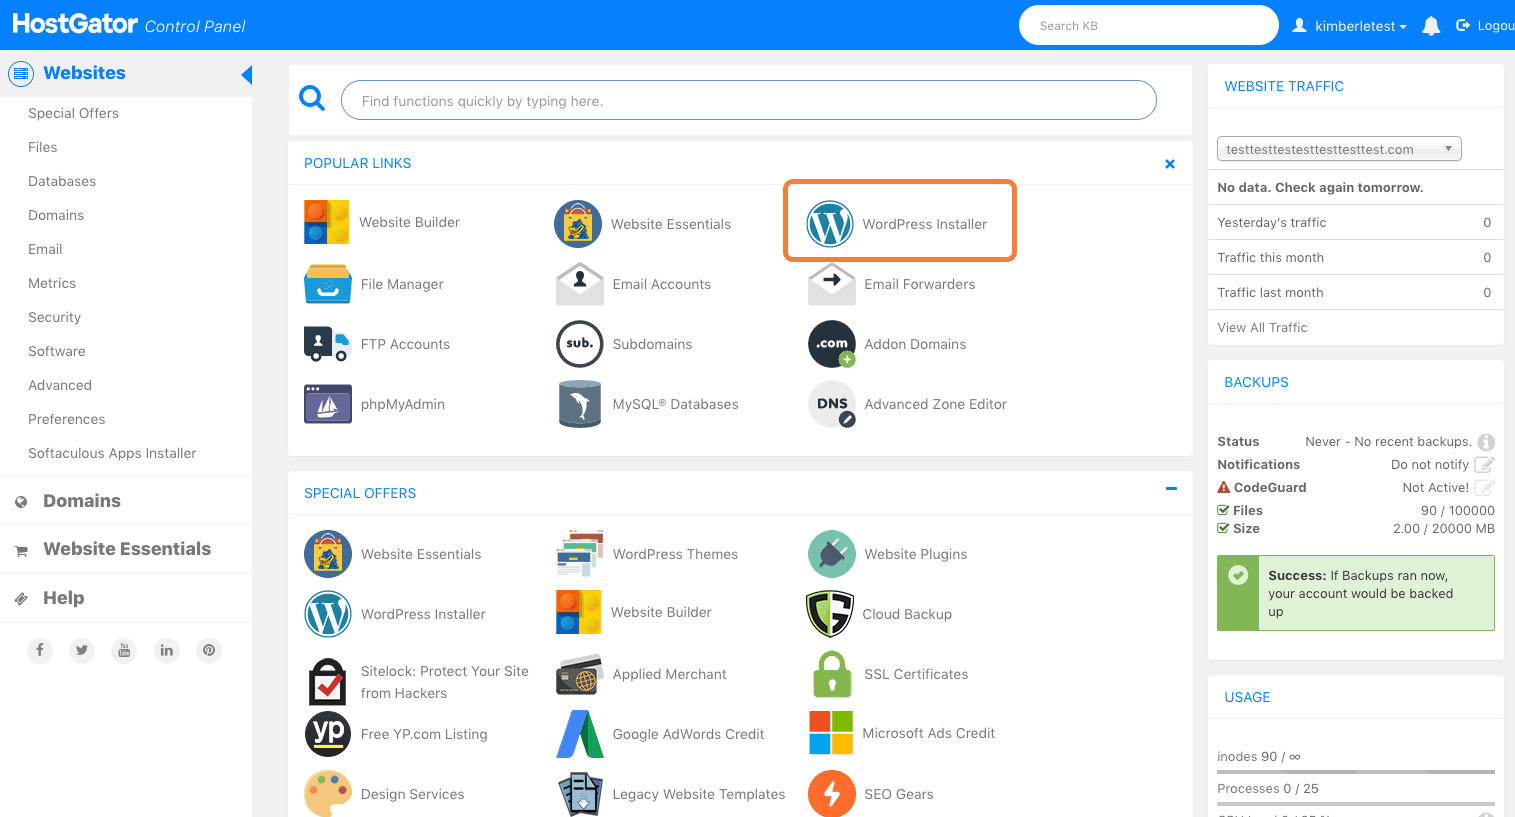
Task: Edit the CodeGuard Not Active setting
Action: [x=1485, y=488]
